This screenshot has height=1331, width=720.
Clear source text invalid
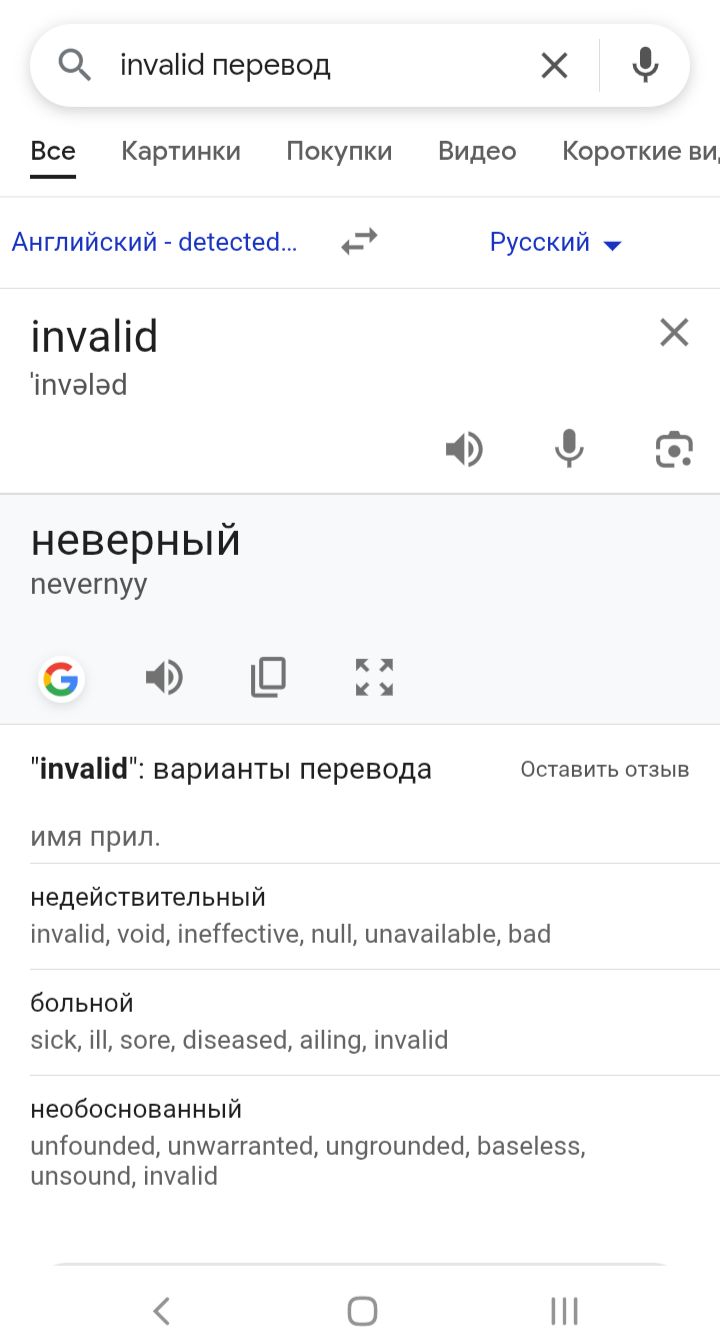coord(674,333)
